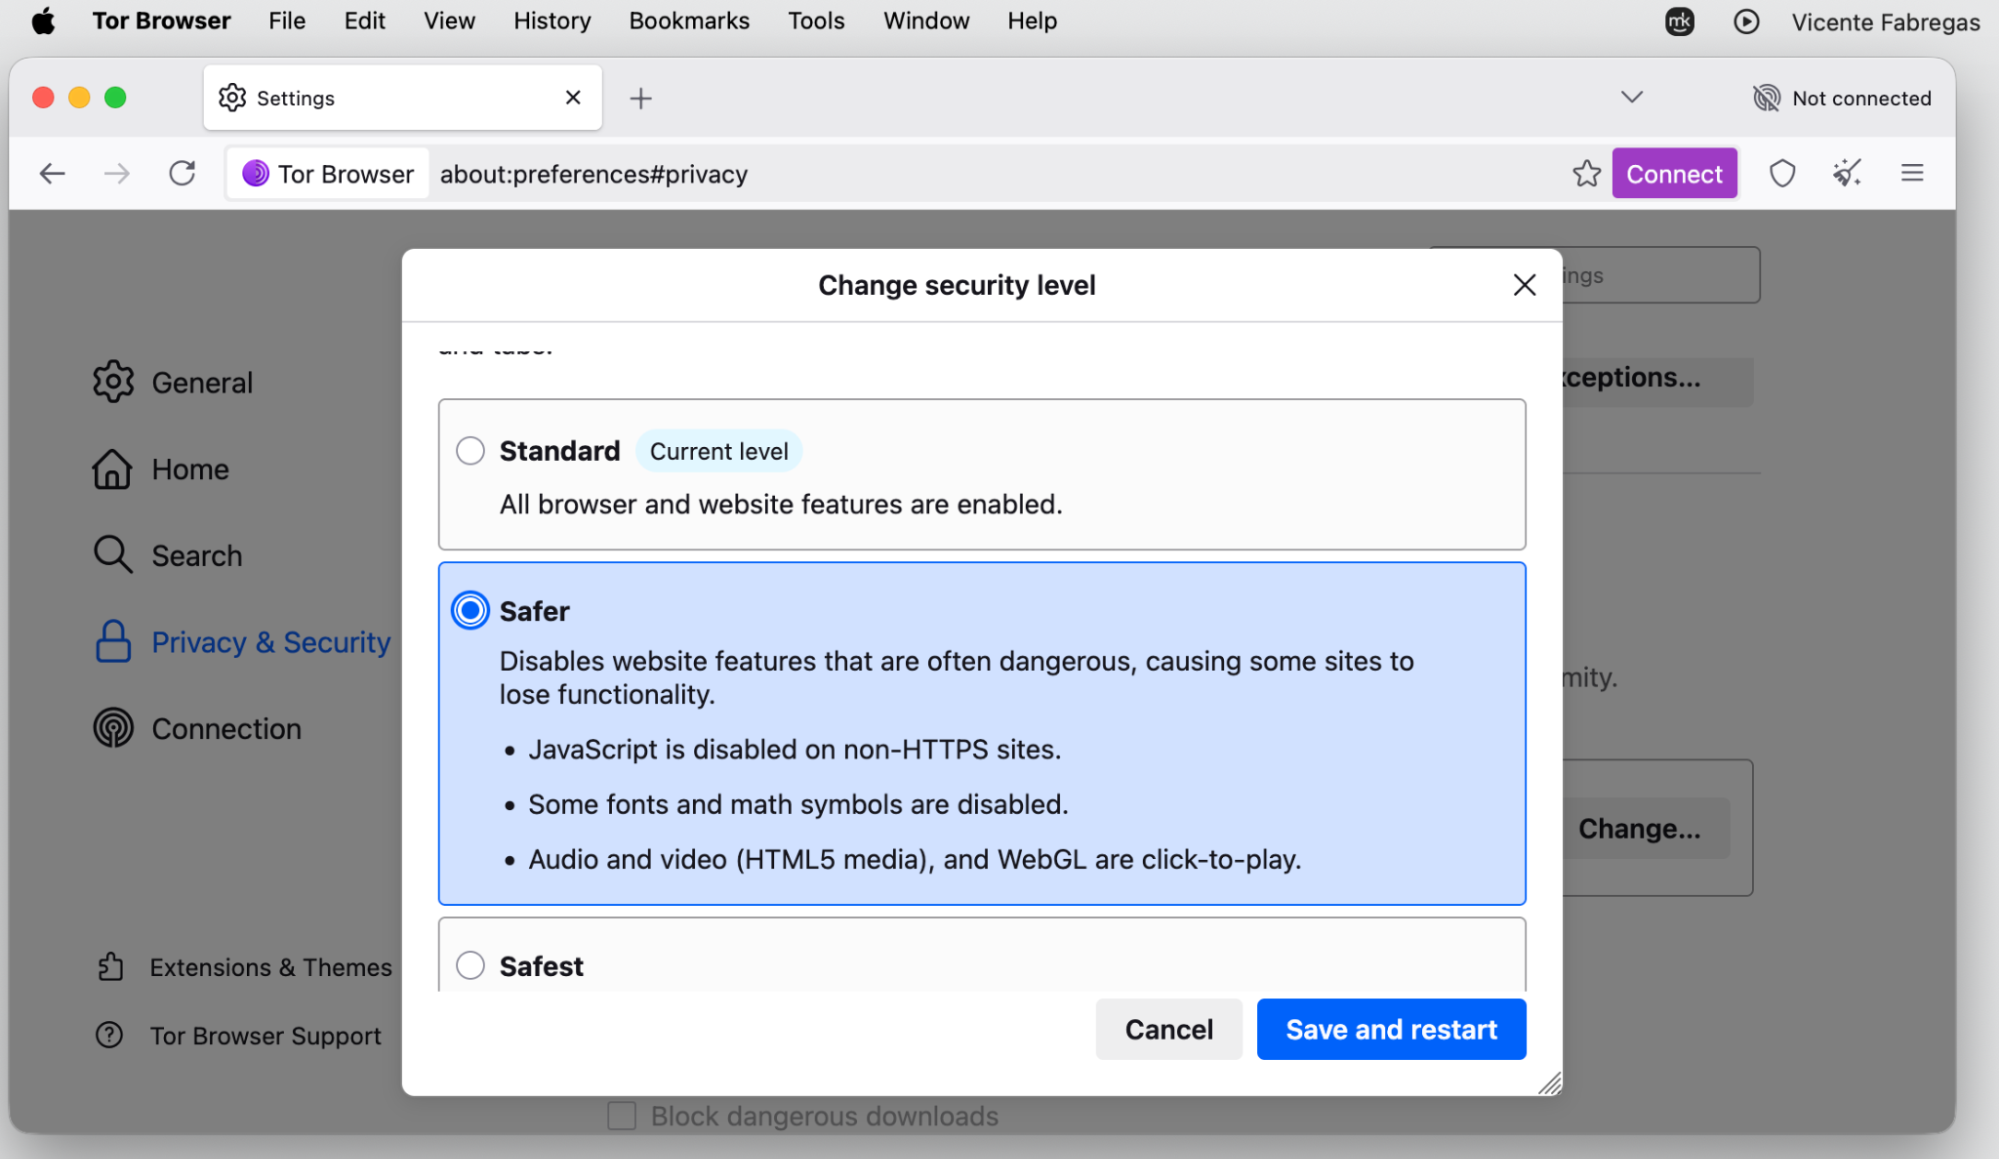This screenshot has width=1999, height=1159.
Task: Select the Standard security level radio
Action: [470, 451]
